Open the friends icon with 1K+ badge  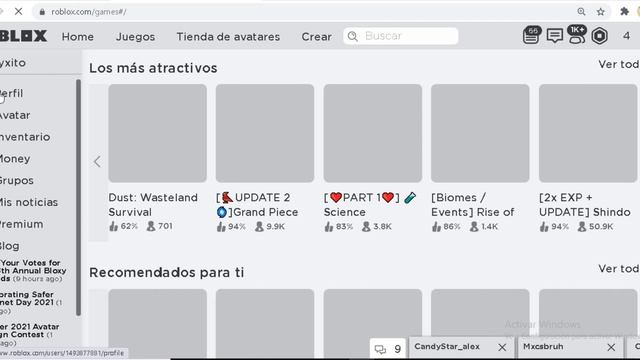[x=577, y=35]
